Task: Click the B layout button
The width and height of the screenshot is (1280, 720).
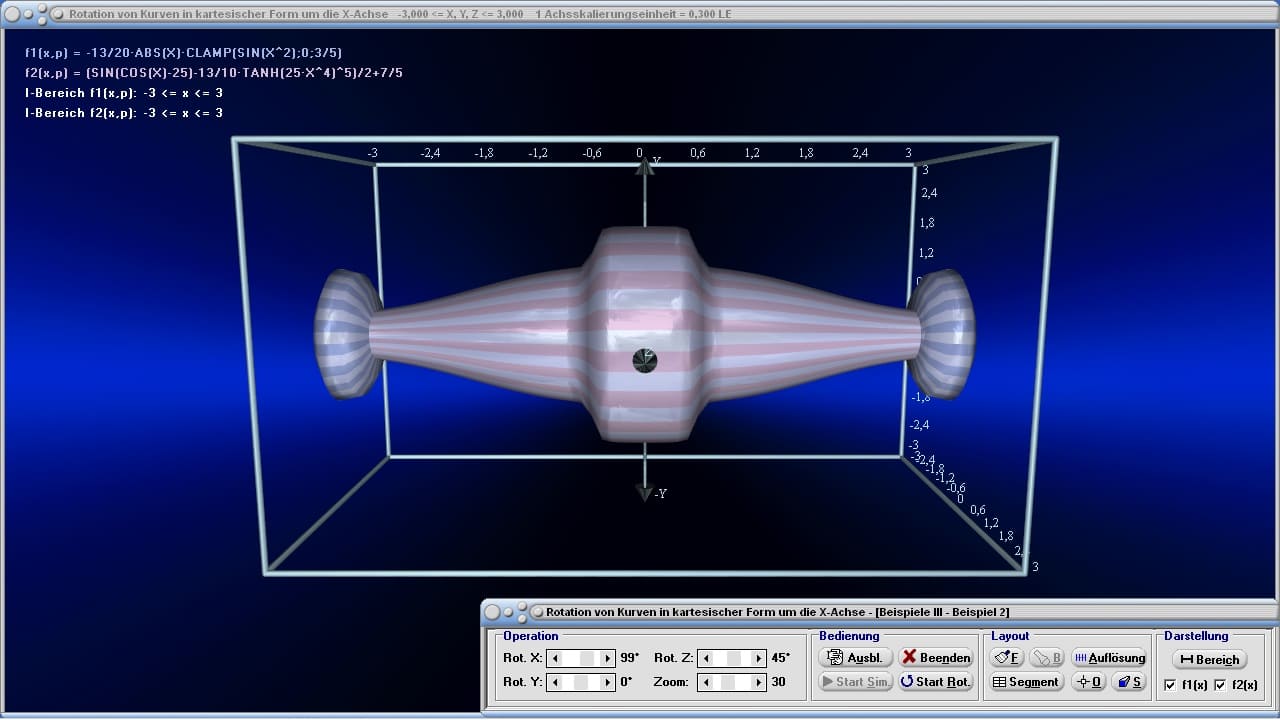Action: click(x=1048, y=657)
